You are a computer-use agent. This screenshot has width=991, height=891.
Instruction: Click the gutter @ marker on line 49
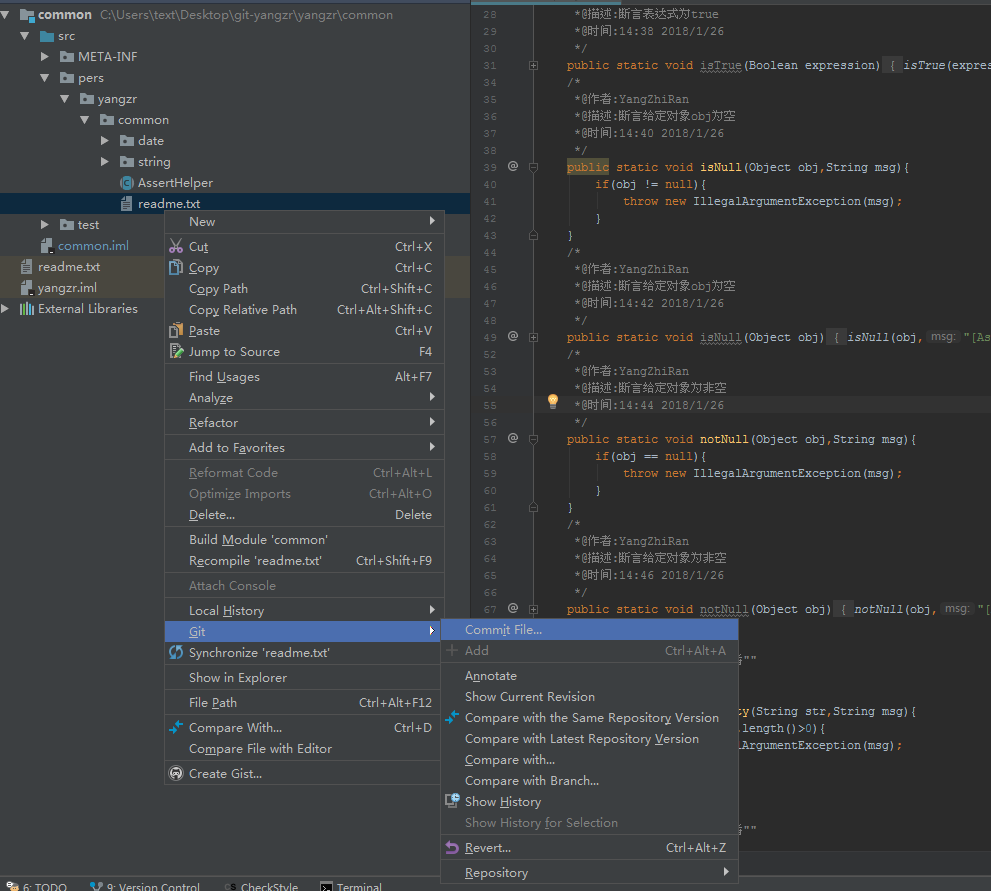point(513,336)
